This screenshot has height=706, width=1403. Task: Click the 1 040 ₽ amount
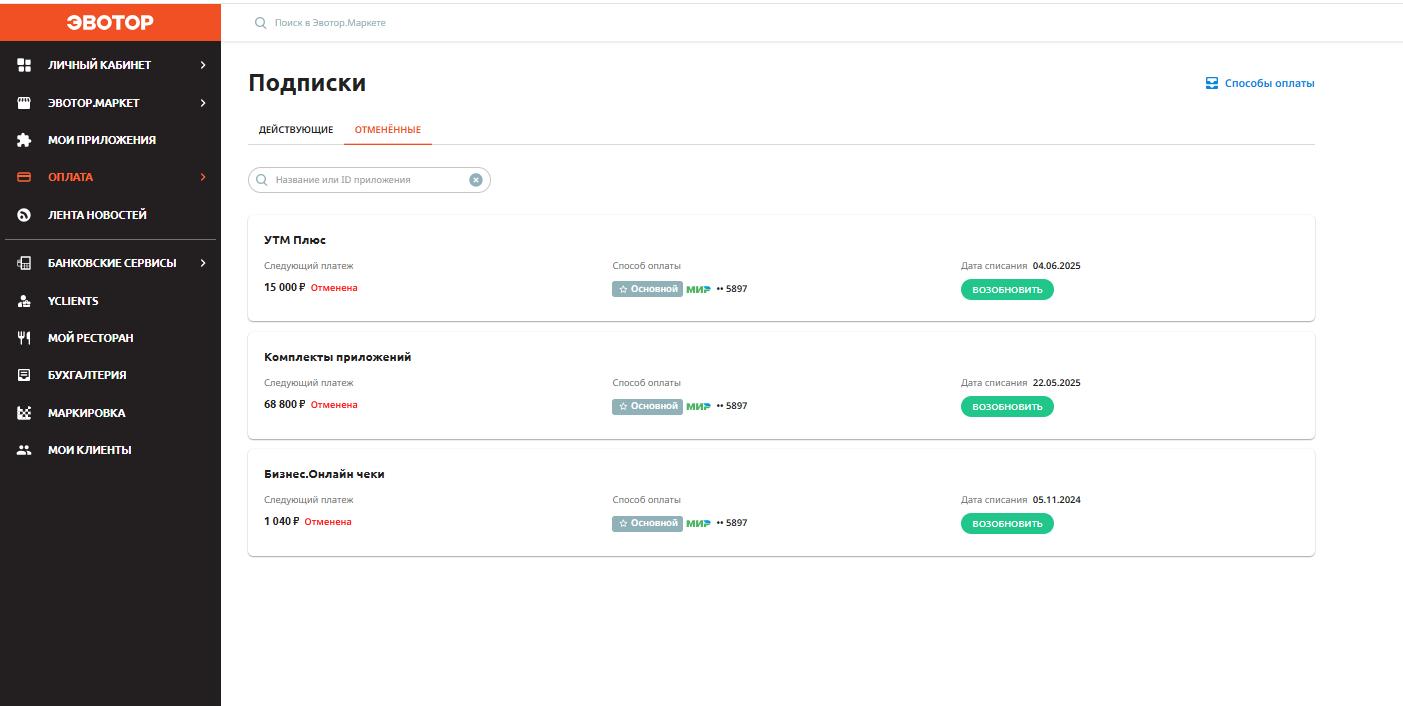click(x=282, y=522)
